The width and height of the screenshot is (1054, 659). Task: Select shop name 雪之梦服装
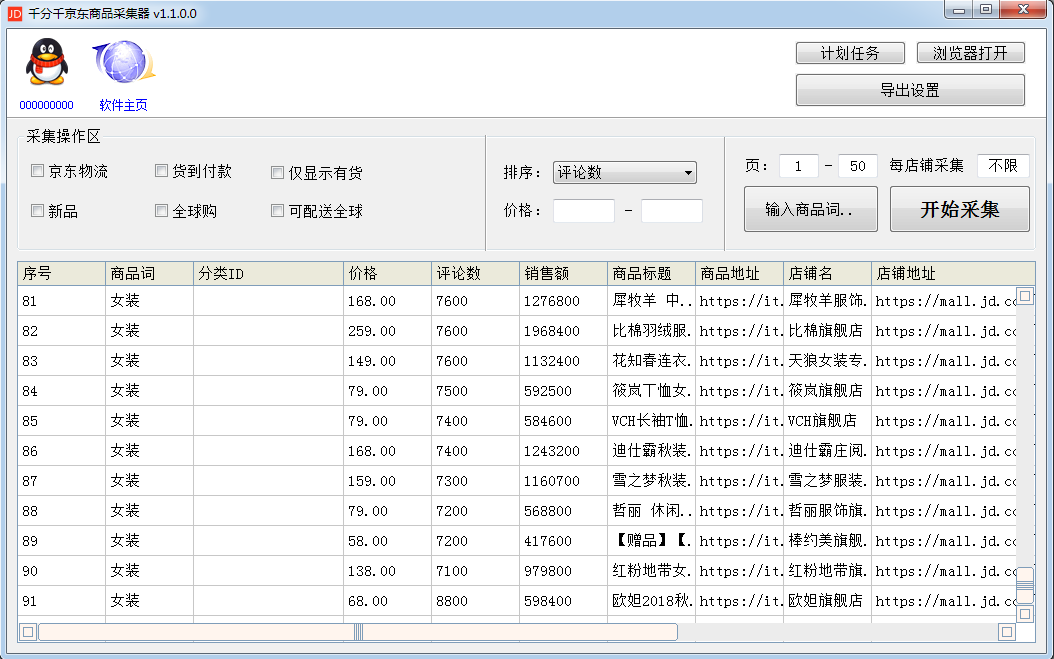(828, 481)
